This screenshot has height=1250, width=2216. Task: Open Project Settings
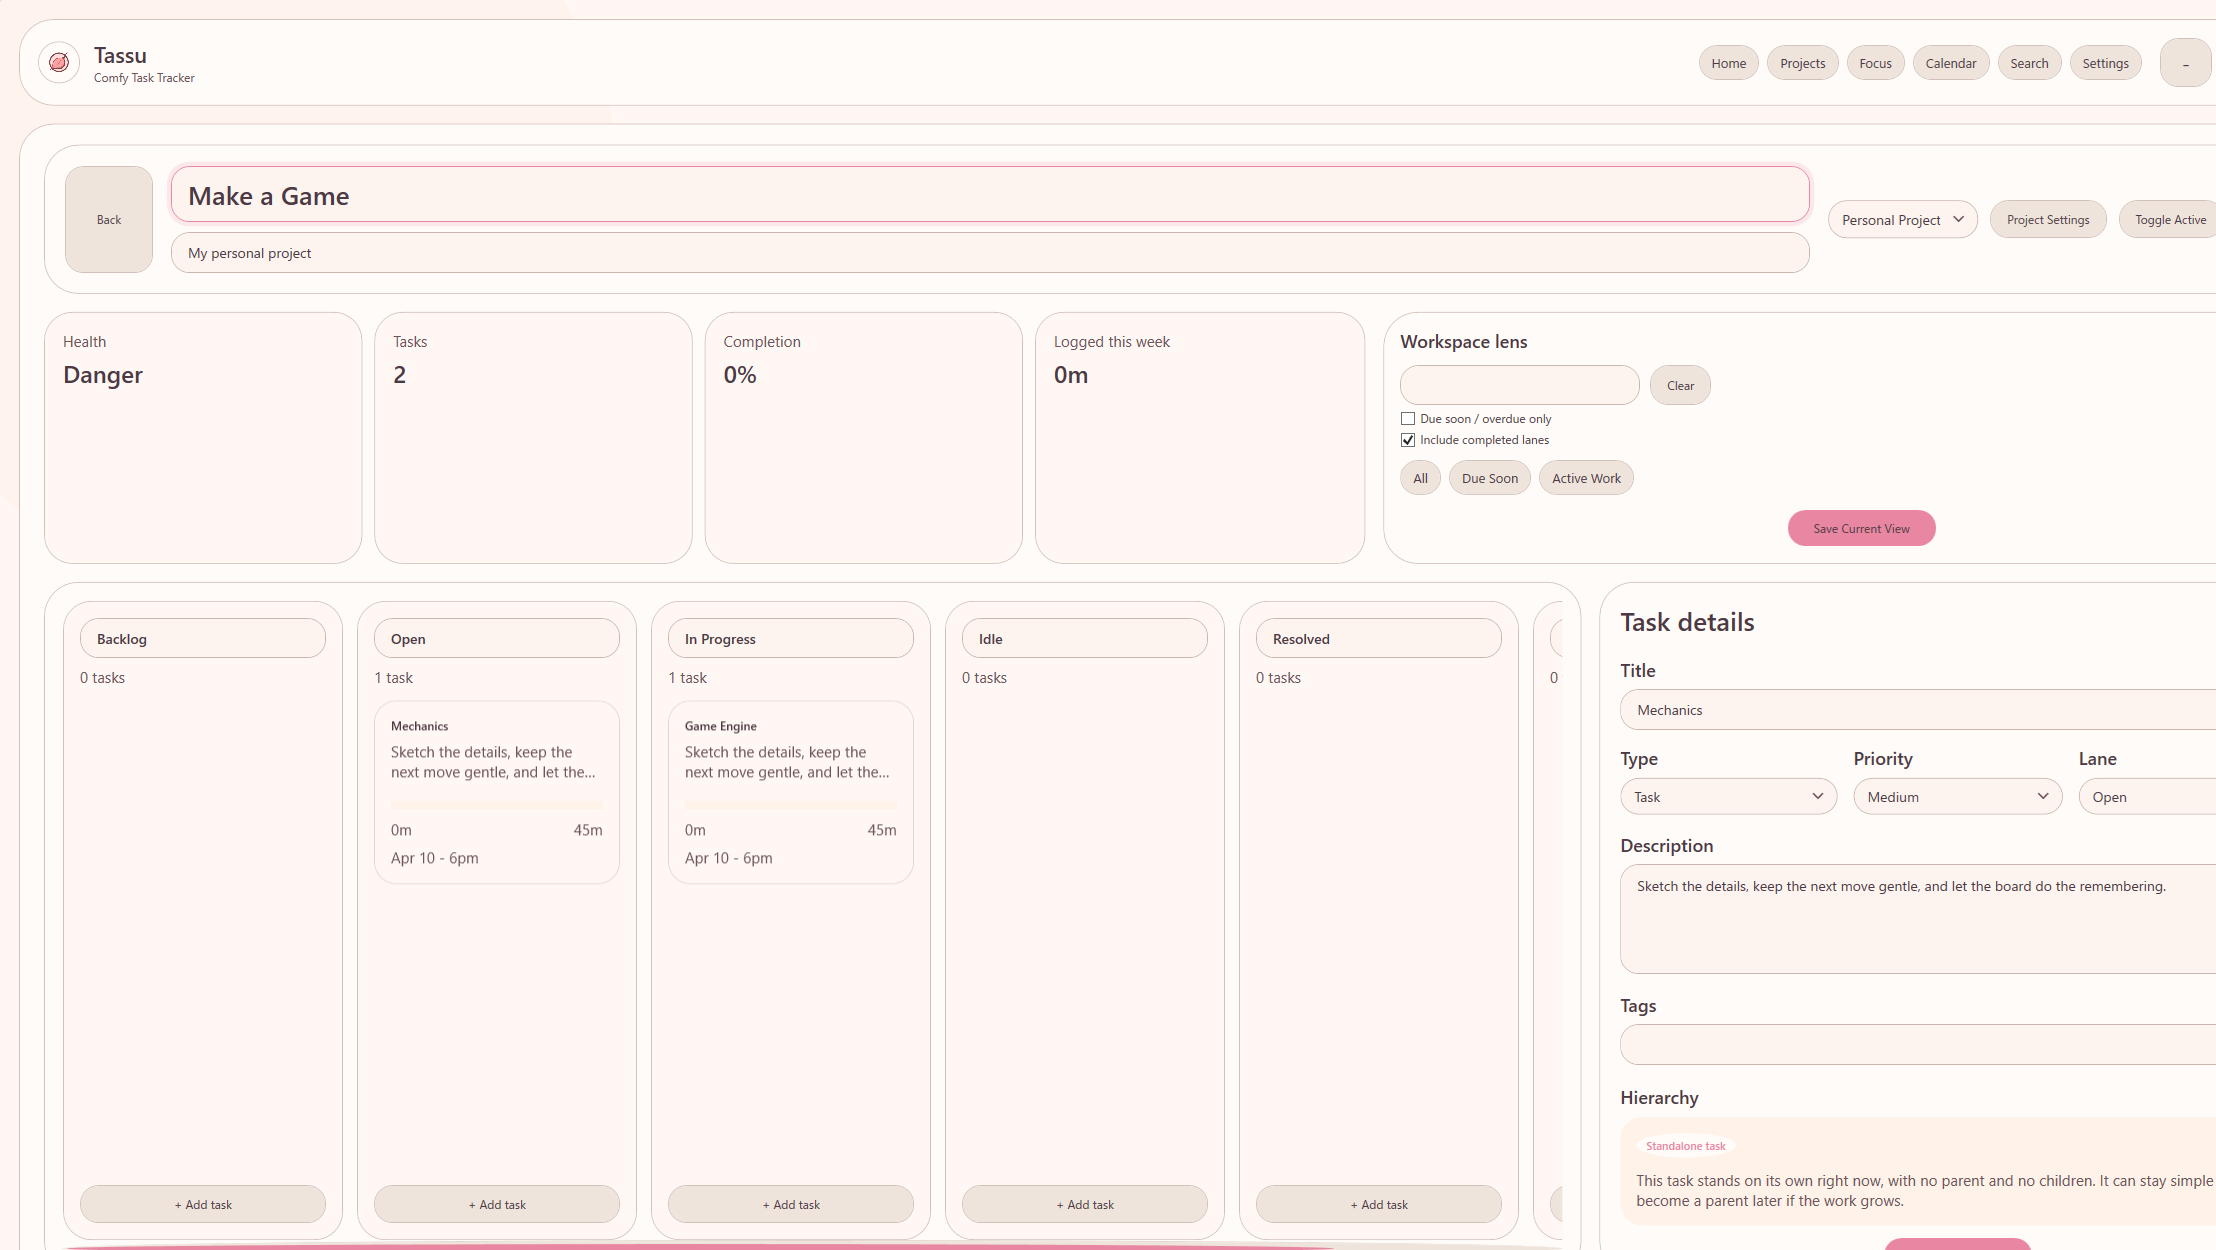tap(2047, 220)
